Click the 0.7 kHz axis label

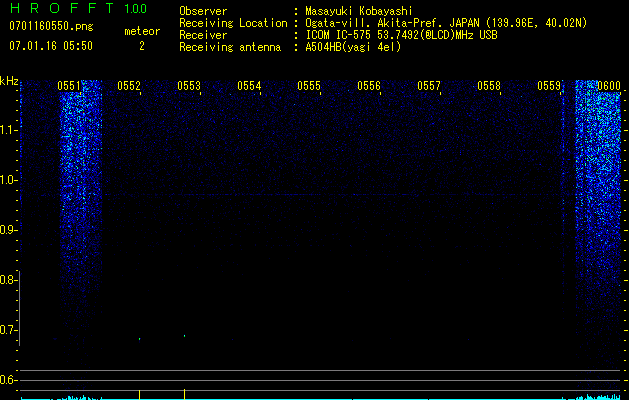click(x=8, y=330)
